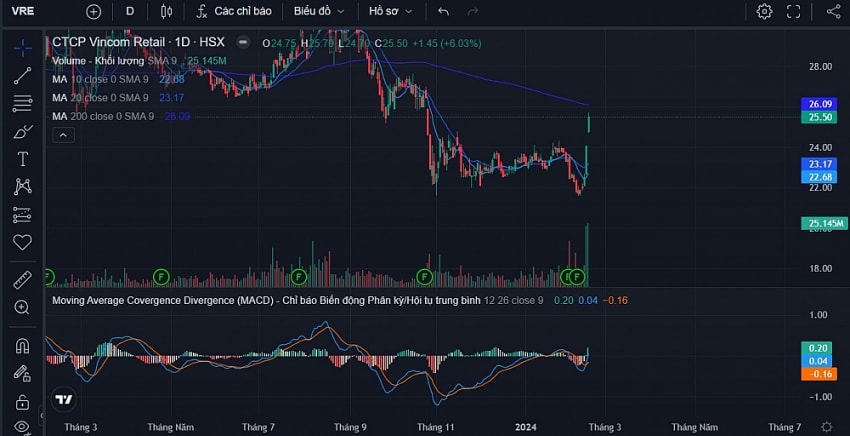This screenshot has height=436, width=850.
Task: Select the chart patterns tool
Action: pyautogui.click(x=22, y=187)
